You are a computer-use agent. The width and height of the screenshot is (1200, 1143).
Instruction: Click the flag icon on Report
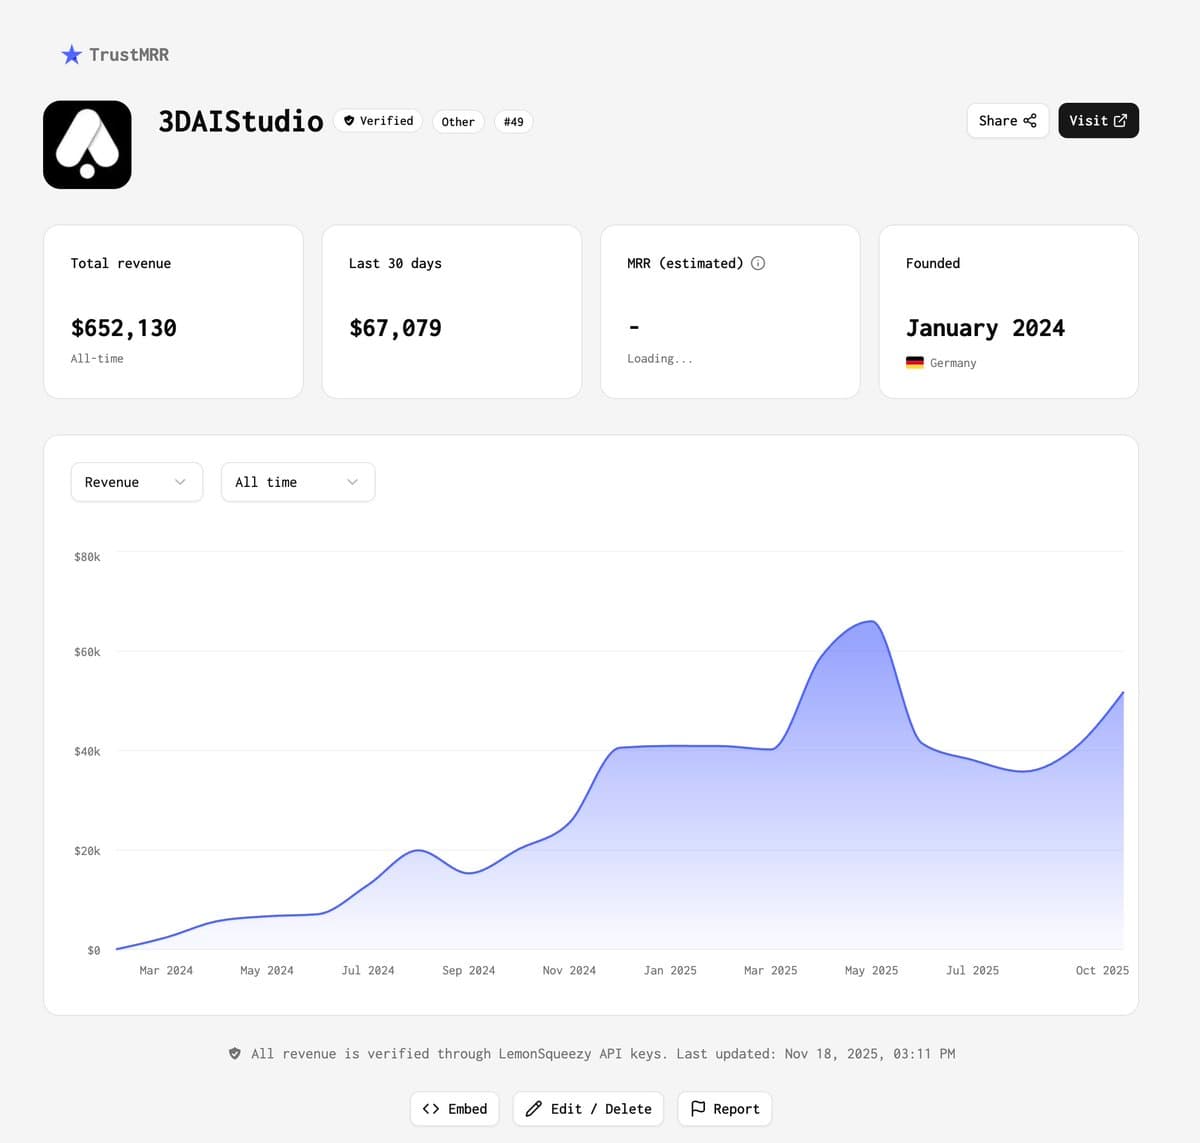point(698,1108)
